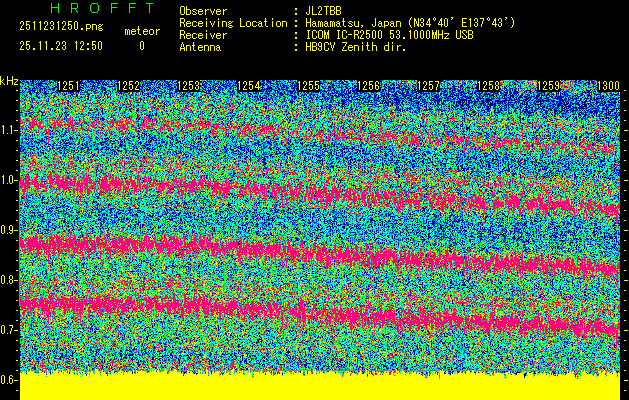
Task: Click the Receiving Location field label
Action: click(x=233, y=22)
